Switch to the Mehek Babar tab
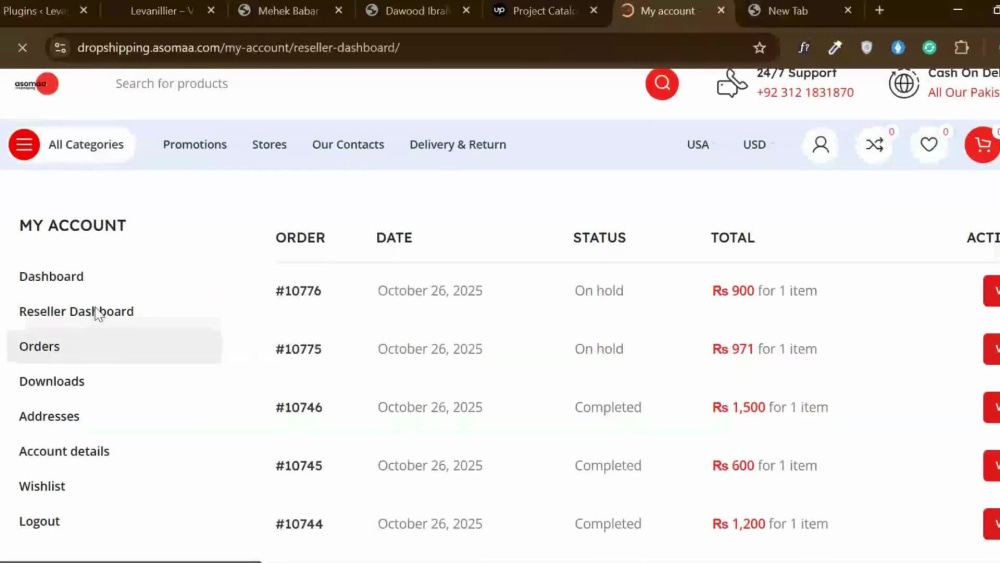1000x563 pixels. coord(288,10)
